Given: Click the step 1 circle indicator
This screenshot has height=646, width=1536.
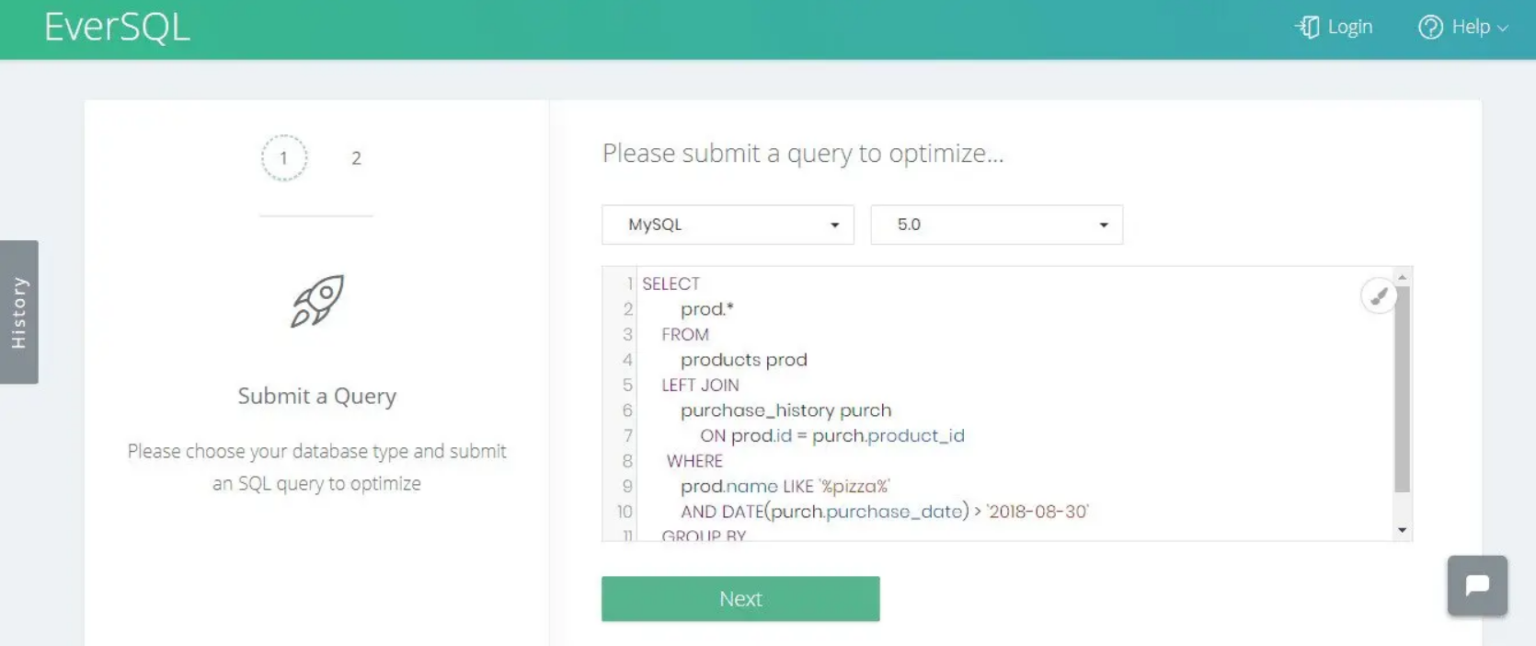Looking at the screenshot, I should 284,157.
